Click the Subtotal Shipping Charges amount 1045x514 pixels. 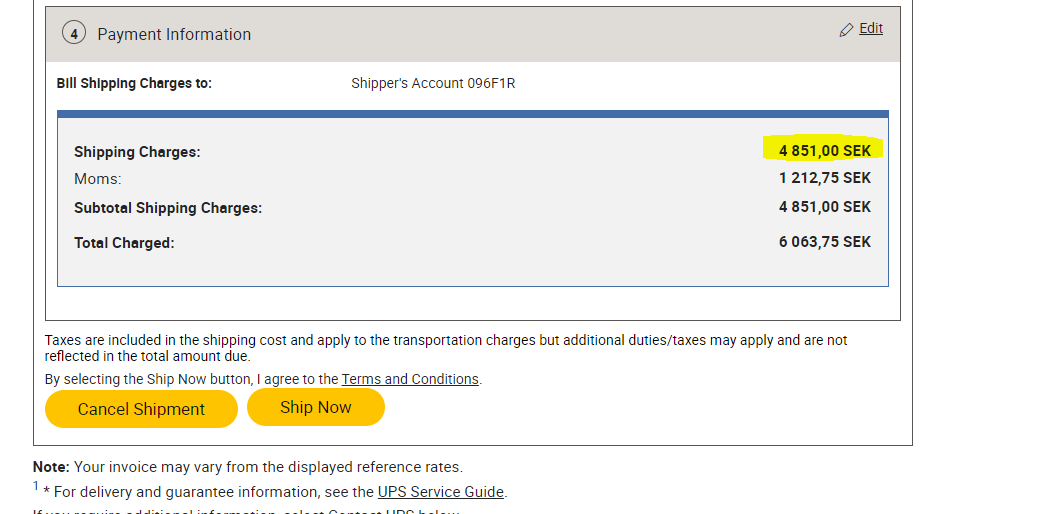[x=824, y=207]
